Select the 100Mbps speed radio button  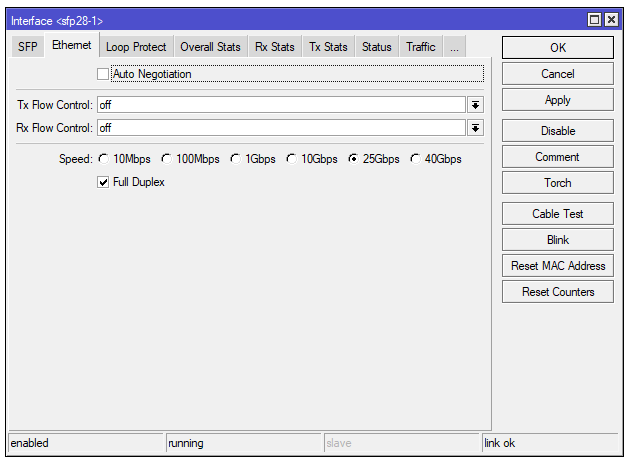pos(166,159)
